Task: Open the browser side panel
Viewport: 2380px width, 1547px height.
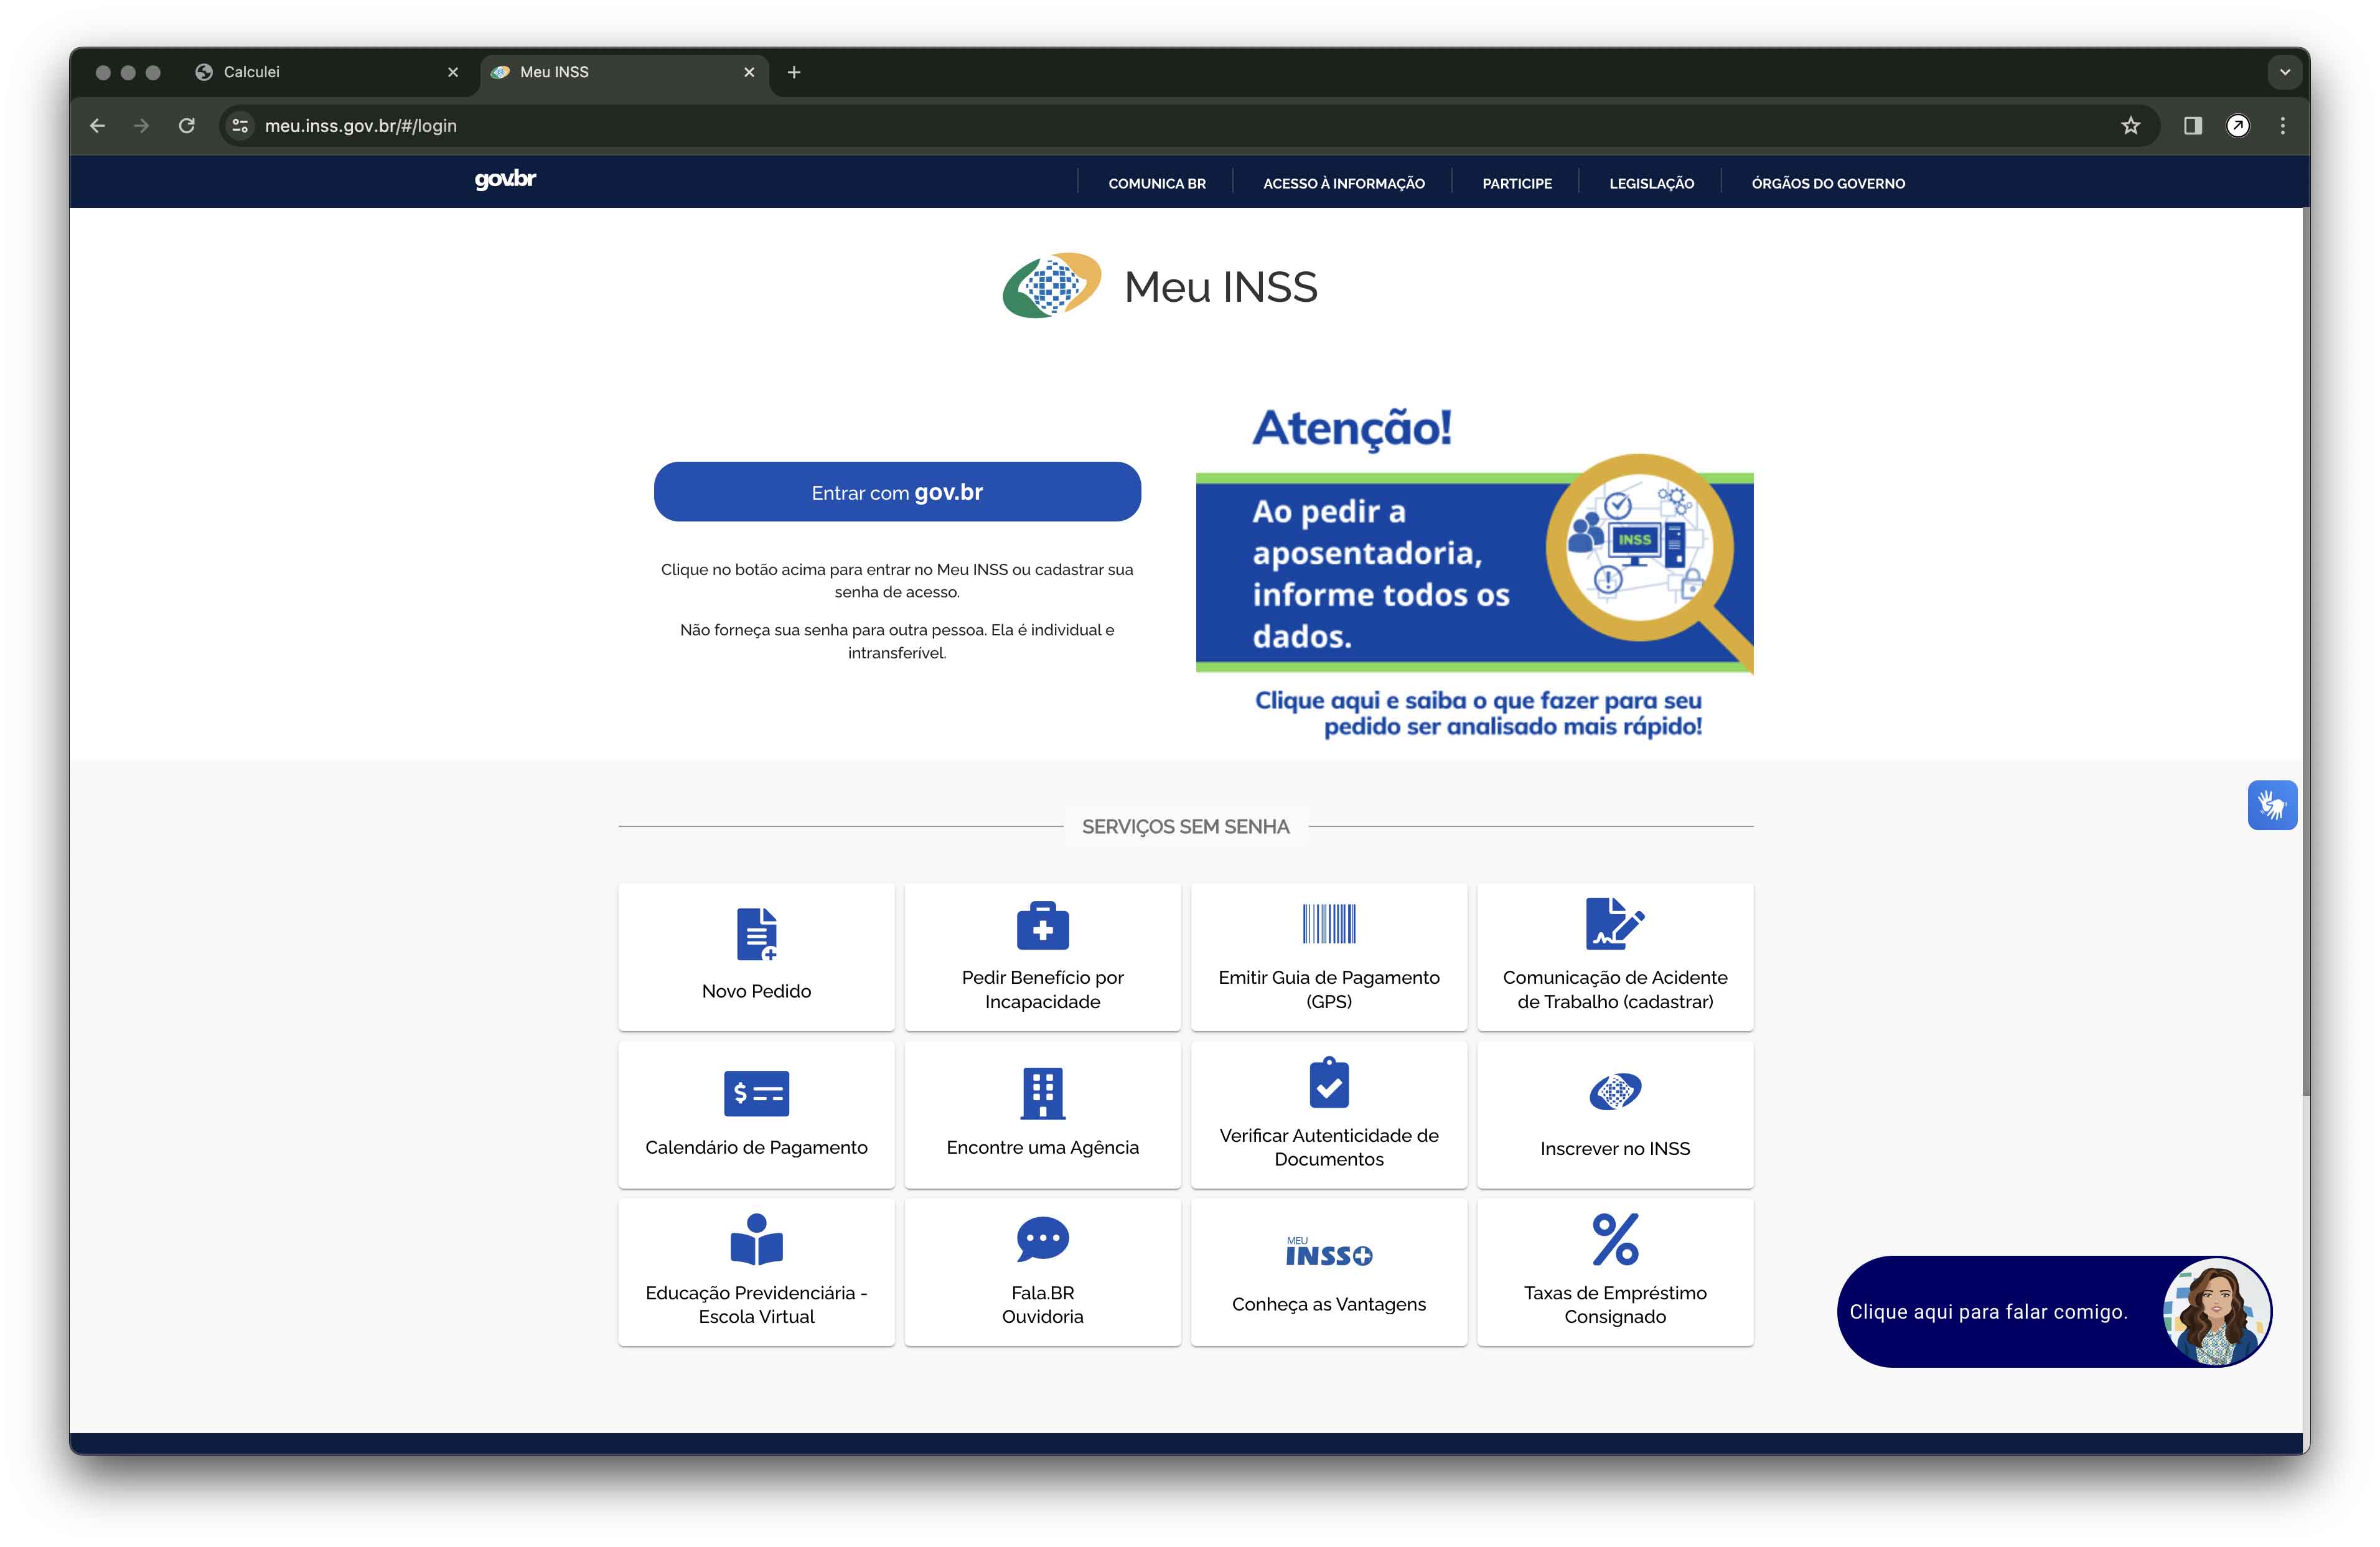Action: pos(2192,126)
